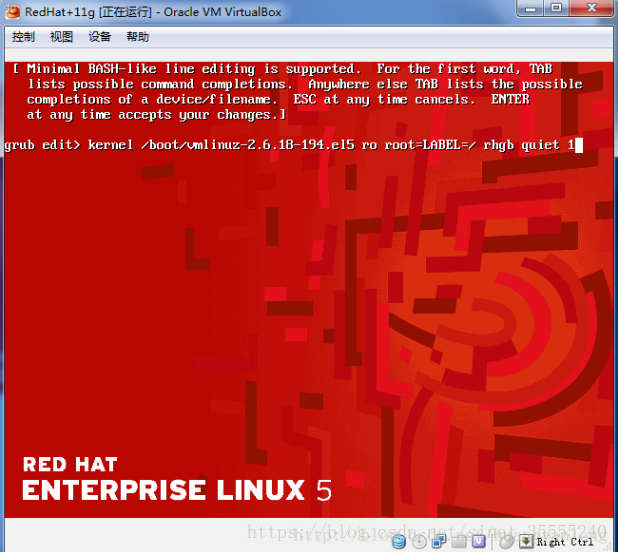Click the optical CD drive status icon
Image resolution: width=618 pixels, height=552 pixels.
pyautogui.click(x=419, y=542)
